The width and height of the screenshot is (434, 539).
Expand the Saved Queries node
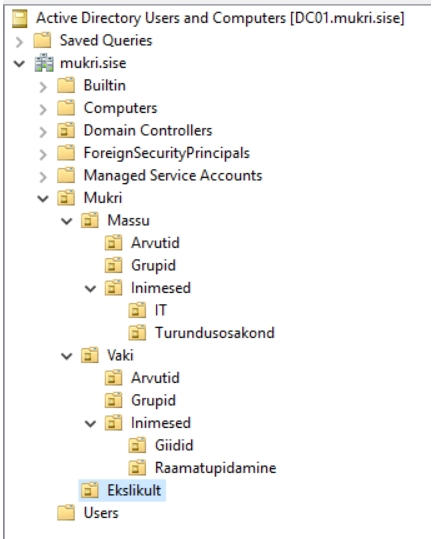[20, 42]
